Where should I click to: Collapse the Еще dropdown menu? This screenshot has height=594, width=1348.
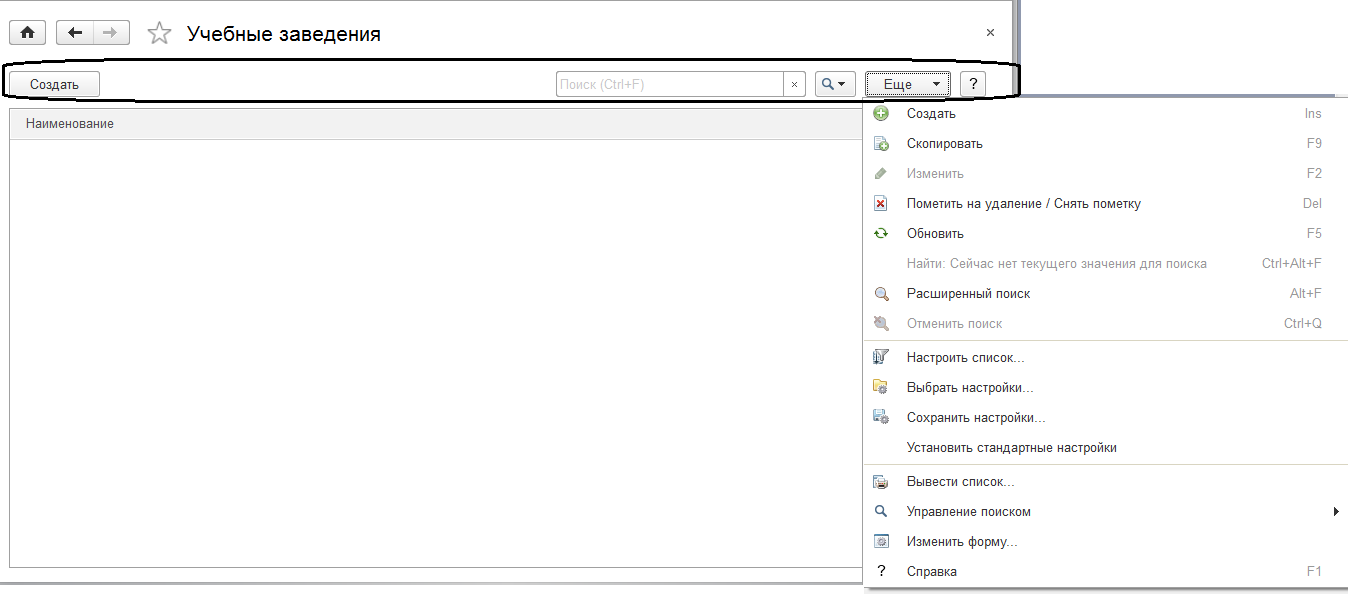coord(908,84)
